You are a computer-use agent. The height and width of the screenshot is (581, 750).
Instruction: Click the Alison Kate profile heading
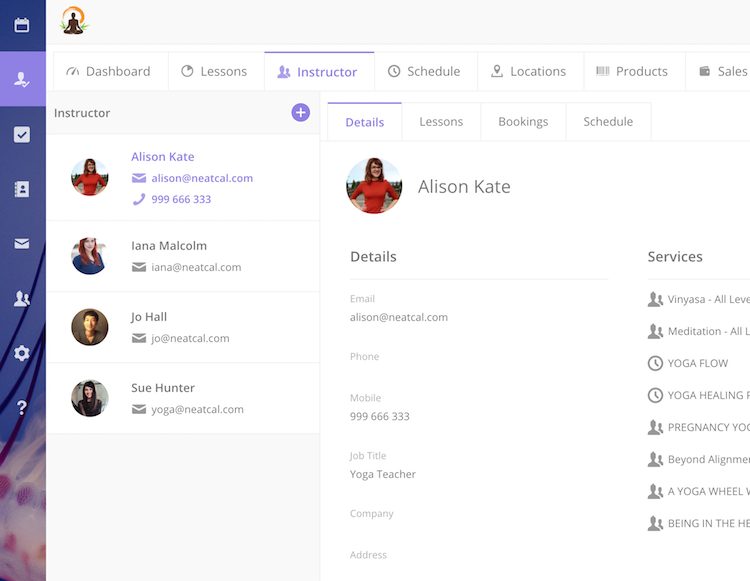tap(464, 186)
